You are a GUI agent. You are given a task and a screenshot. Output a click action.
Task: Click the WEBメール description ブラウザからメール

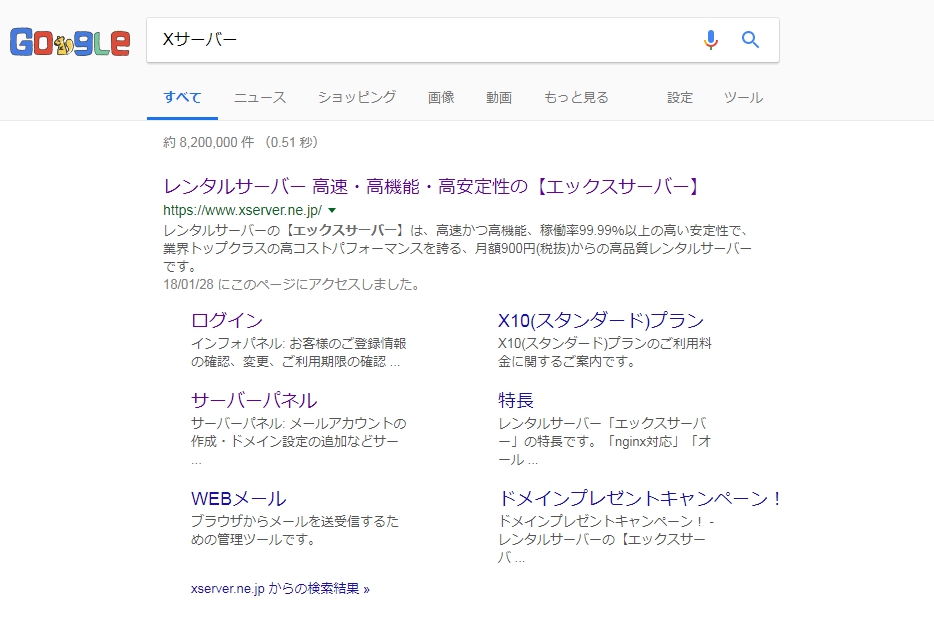(295, 530)
